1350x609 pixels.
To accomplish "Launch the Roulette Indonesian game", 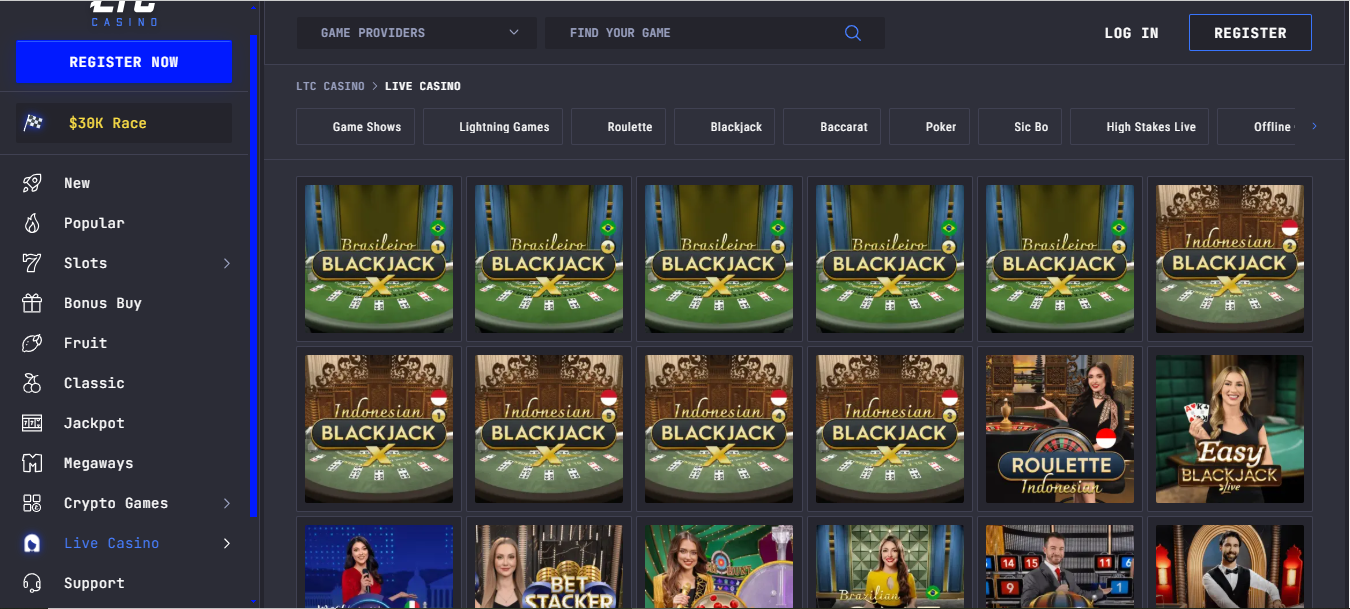I will coord(1060,429).
